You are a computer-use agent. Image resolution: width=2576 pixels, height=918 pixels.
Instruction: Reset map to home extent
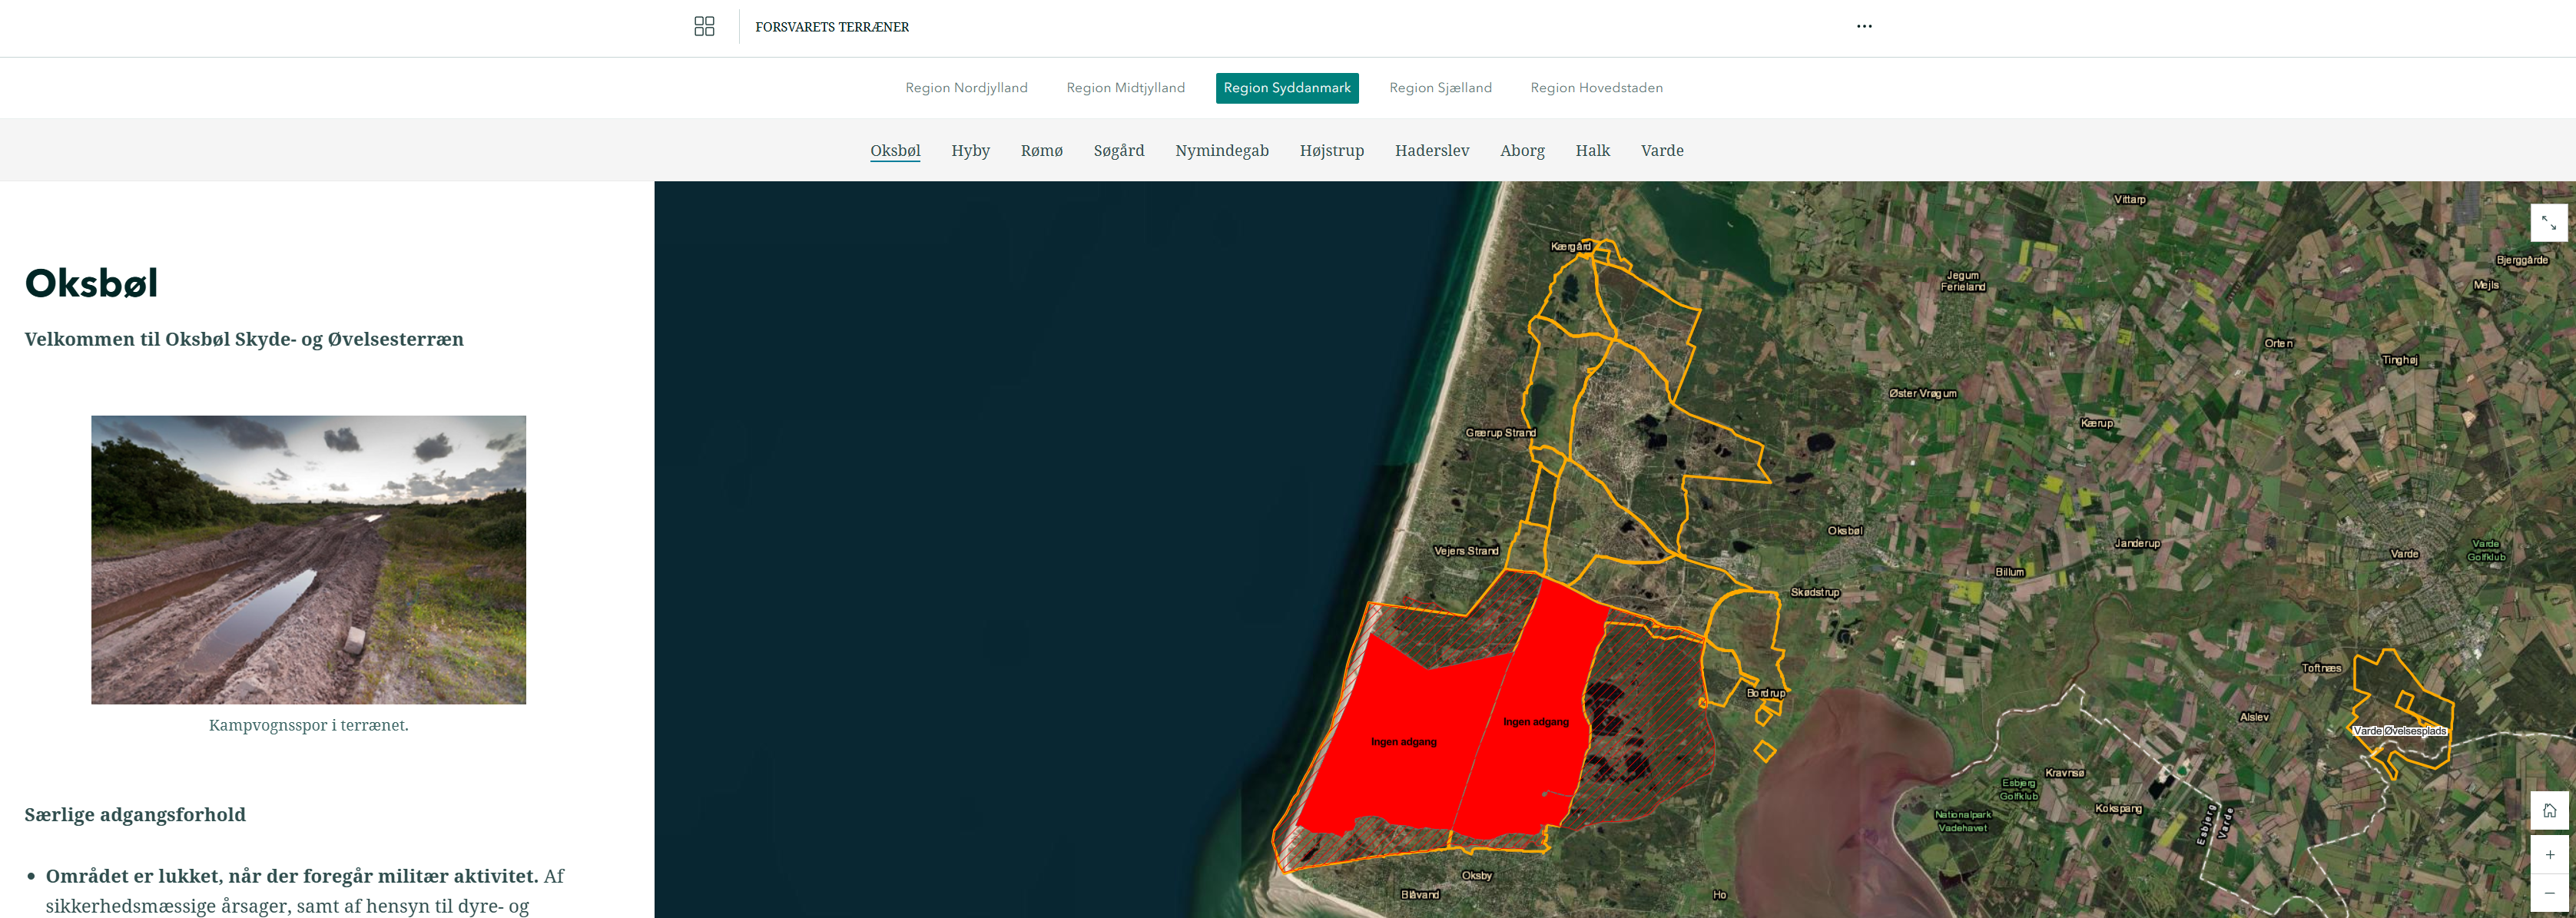(2549, 810)
